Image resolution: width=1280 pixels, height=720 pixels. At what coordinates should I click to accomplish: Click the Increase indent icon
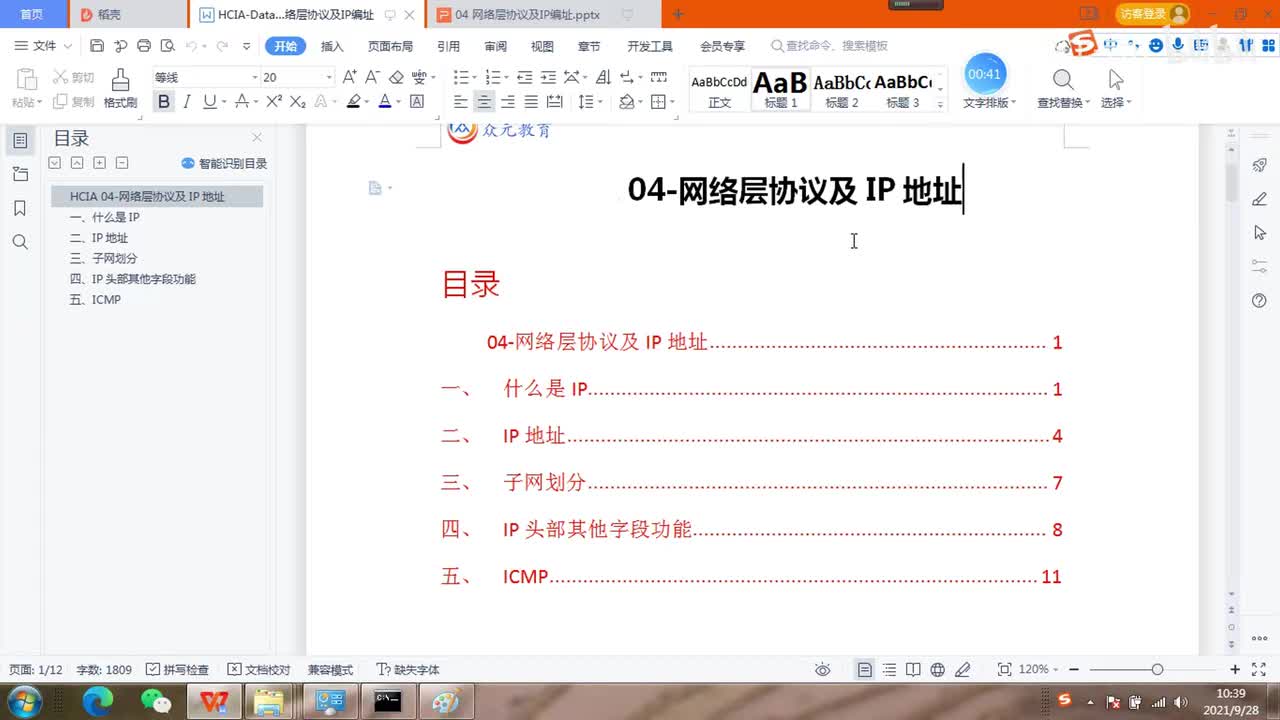coord(548,77)
